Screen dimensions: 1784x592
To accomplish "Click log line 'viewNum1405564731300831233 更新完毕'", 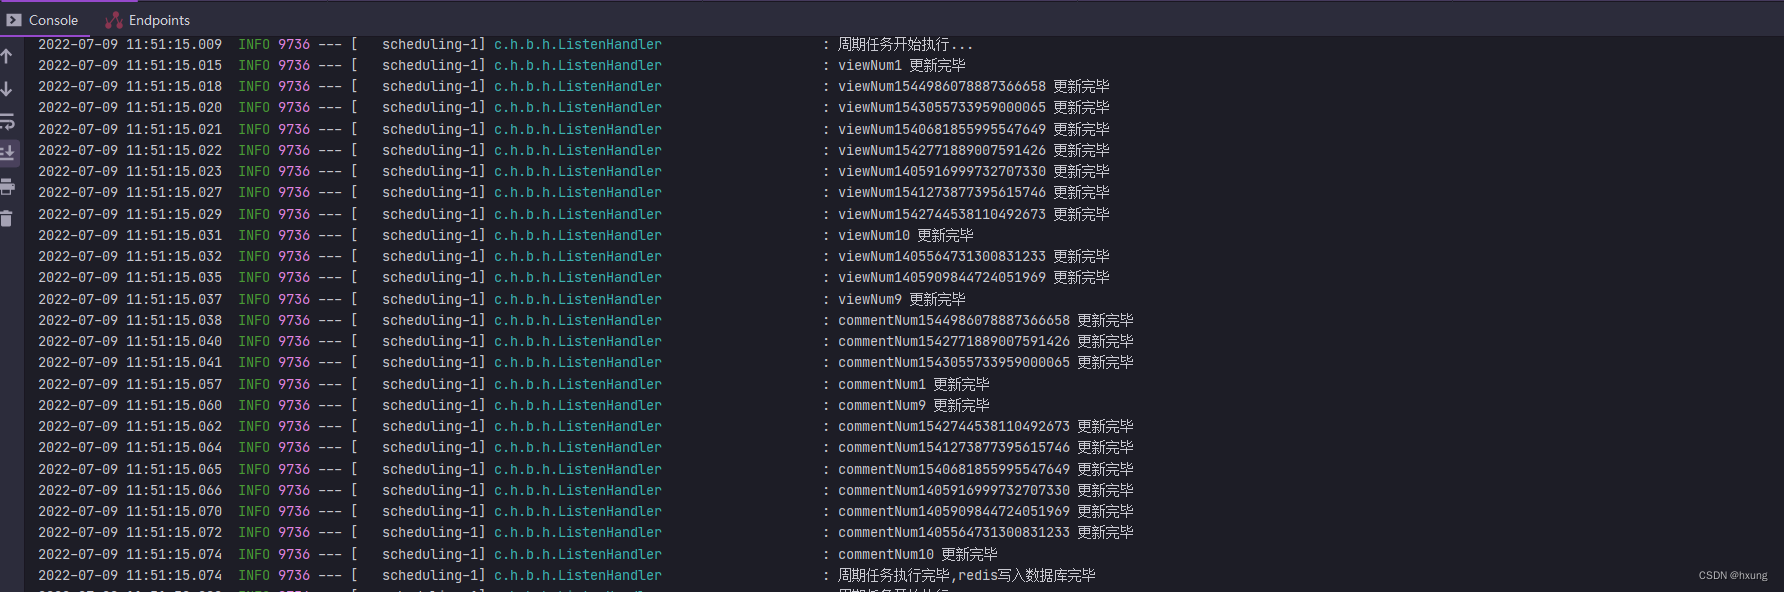I will pyautogui.click(x=974, y=256).
